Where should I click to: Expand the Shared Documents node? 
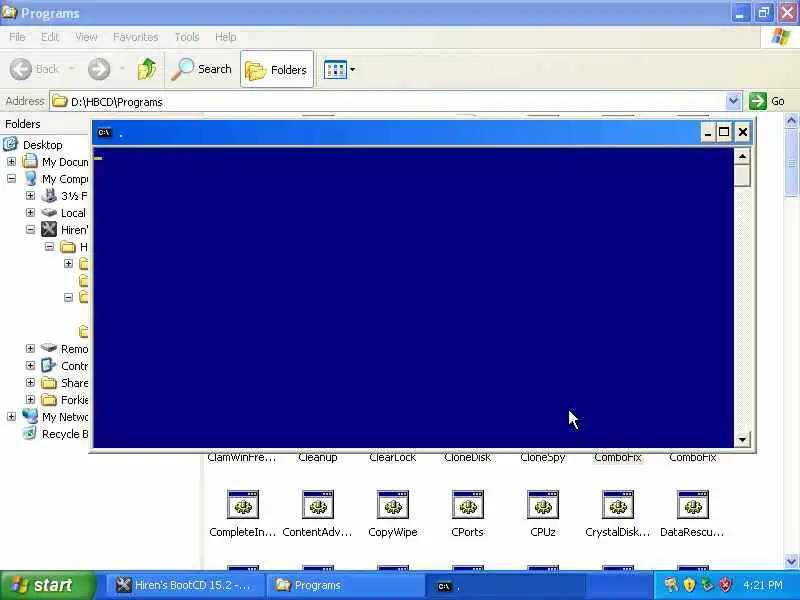pos(30,383)
